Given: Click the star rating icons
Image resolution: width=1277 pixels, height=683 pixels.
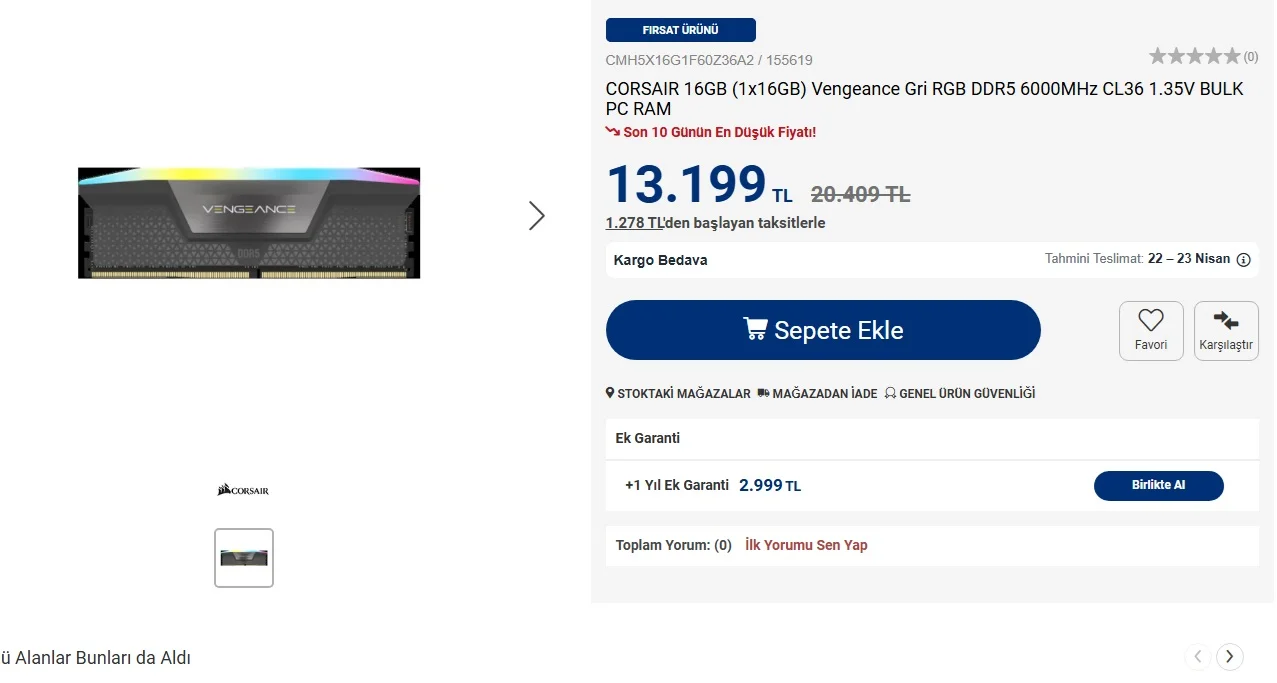Looking at the screenshot, I should 1194,56.
